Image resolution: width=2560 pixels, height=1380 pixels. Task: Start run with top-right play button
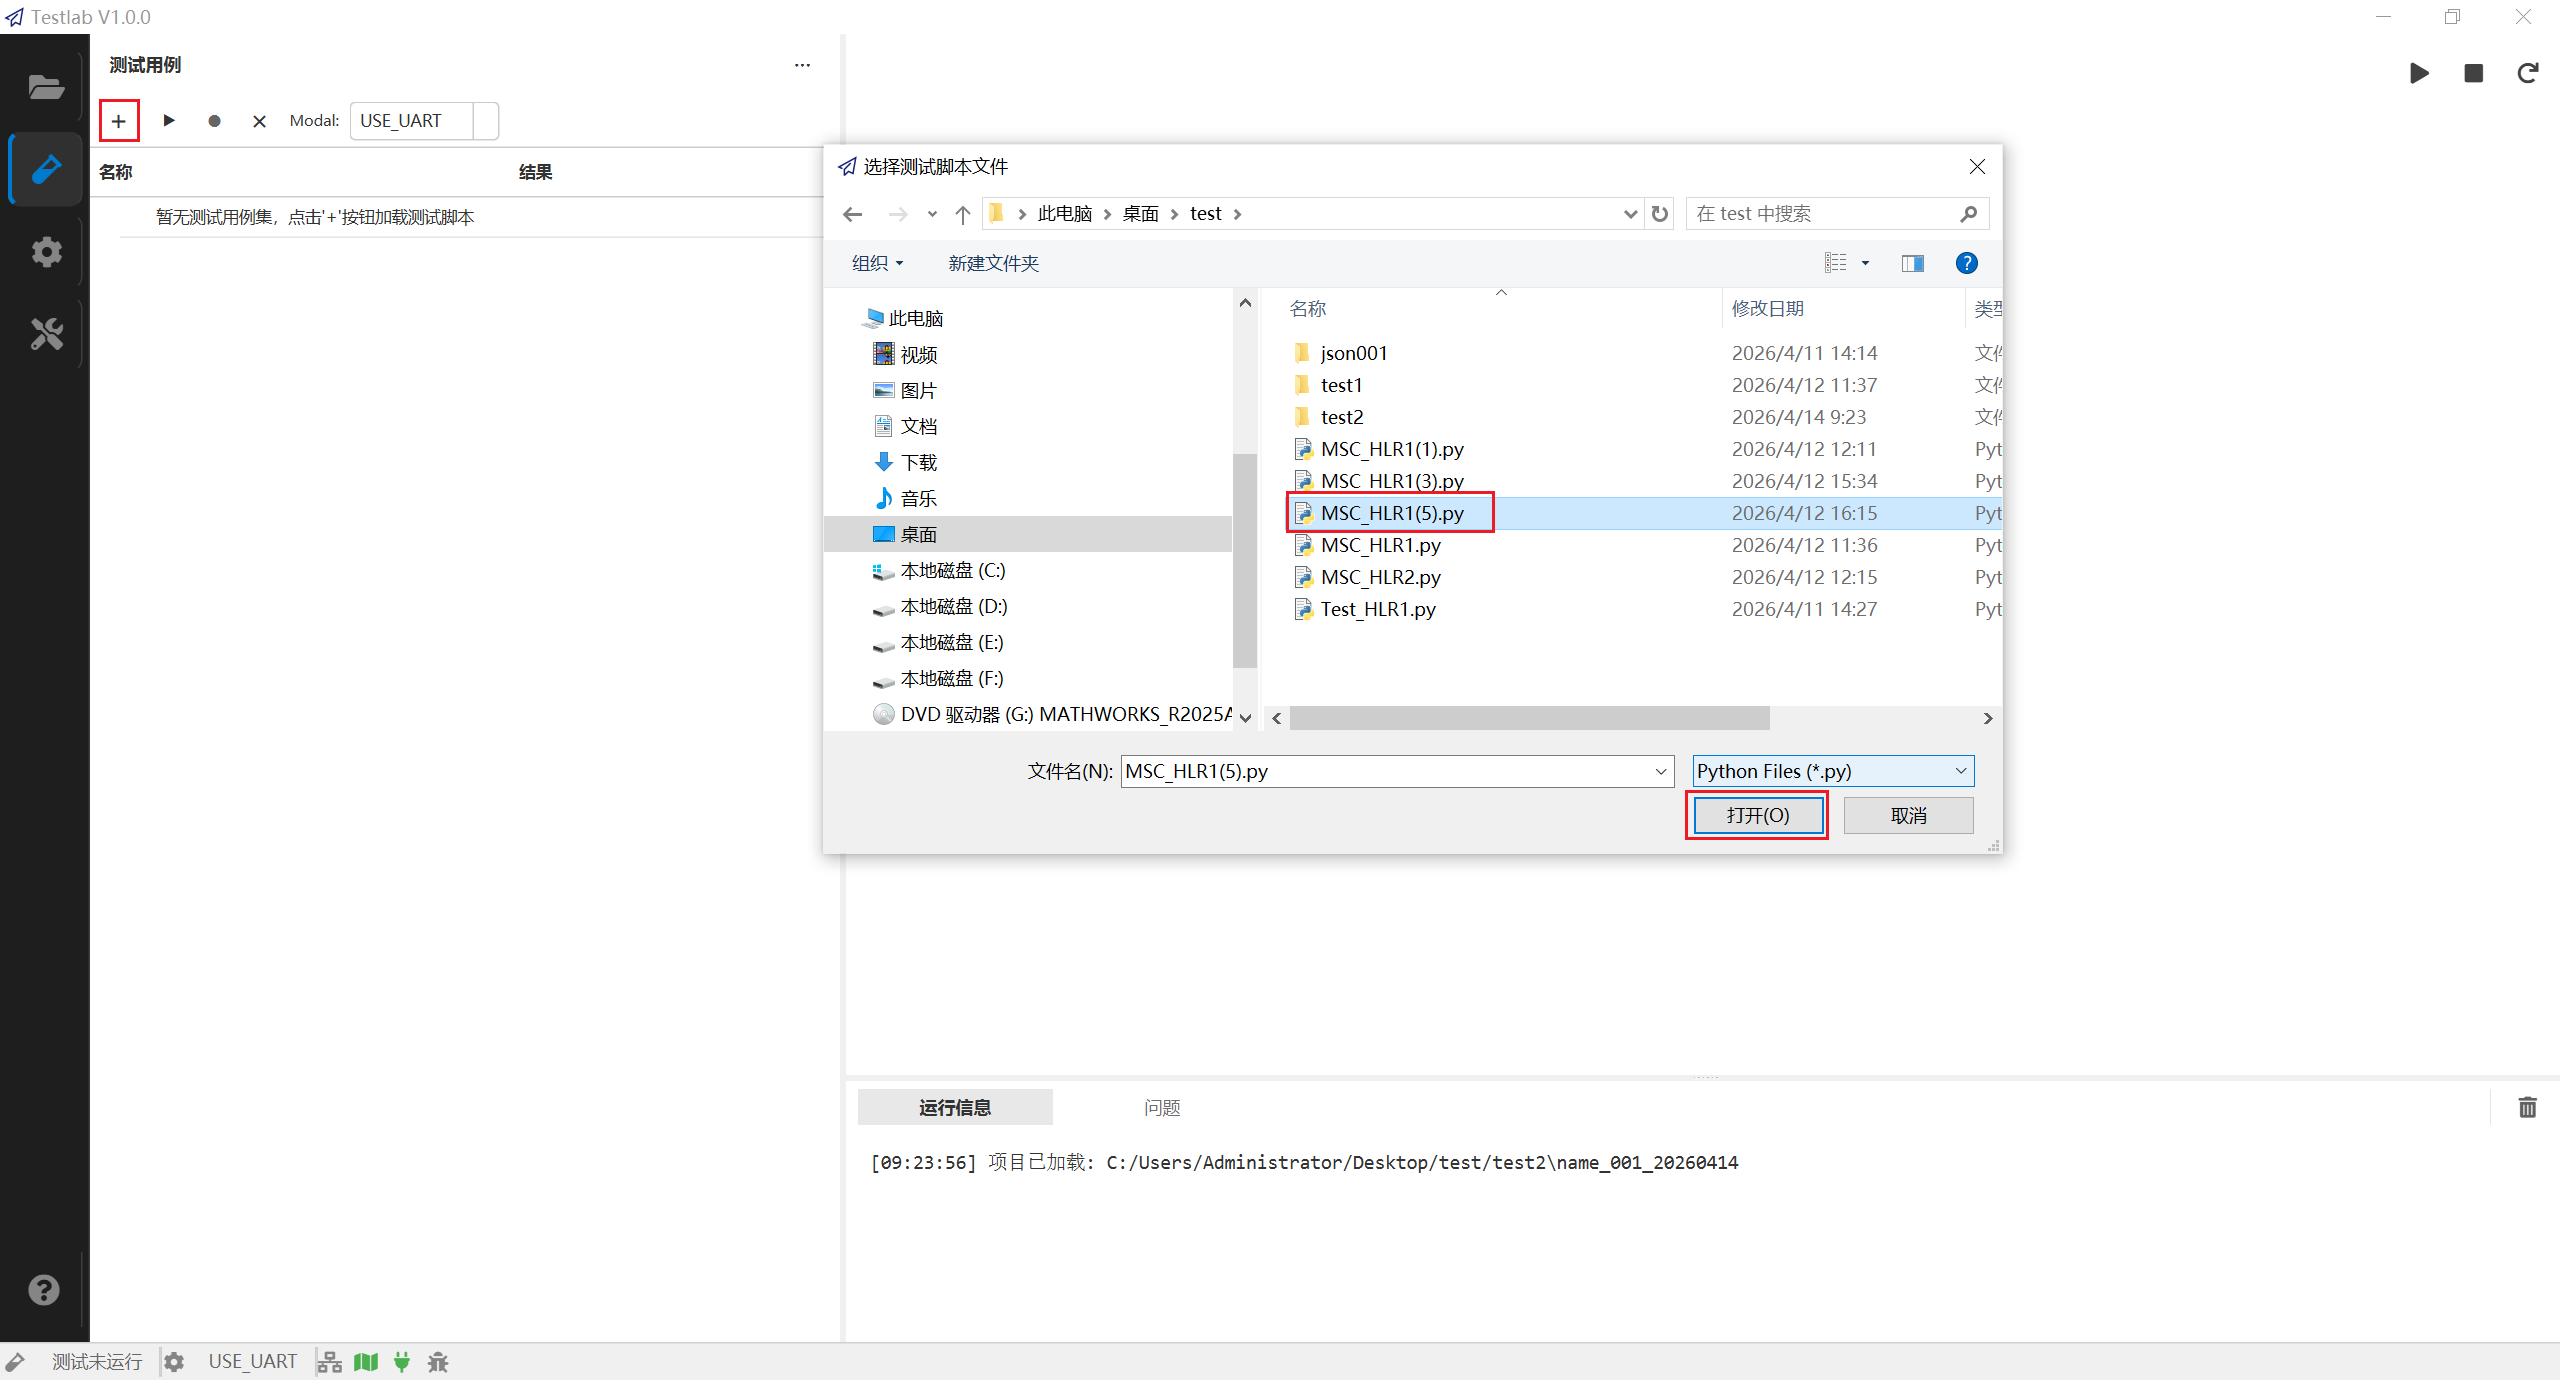click(2419, 73)
